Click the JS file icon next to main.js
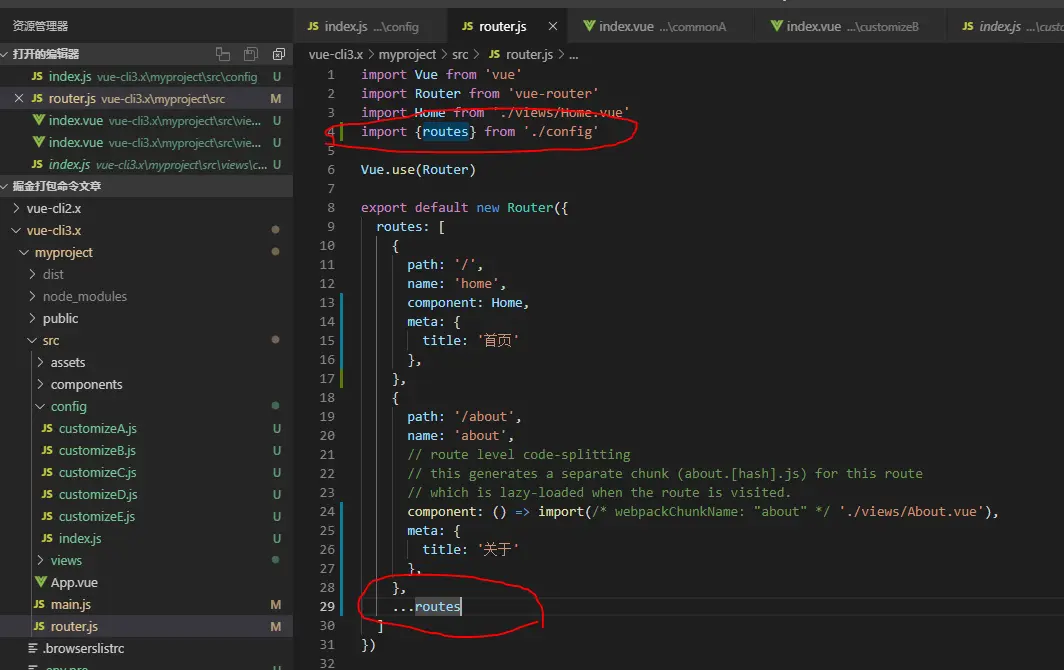 pos(39,604)
